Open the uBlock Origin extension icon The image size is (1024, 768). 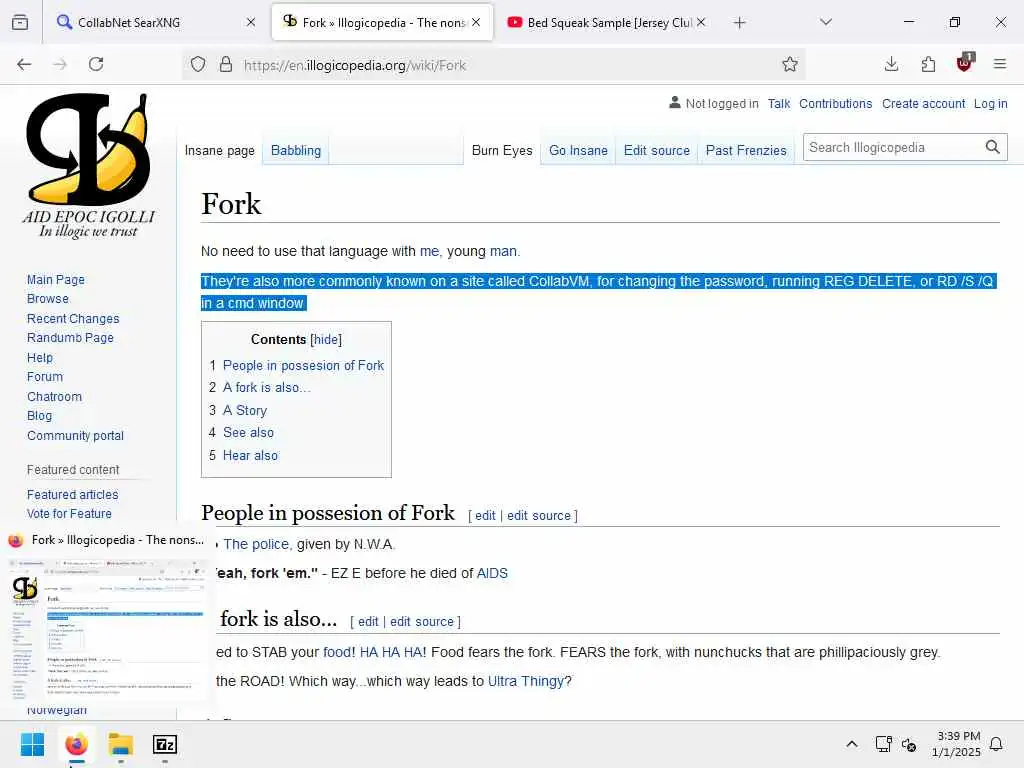tap(965, 63)
